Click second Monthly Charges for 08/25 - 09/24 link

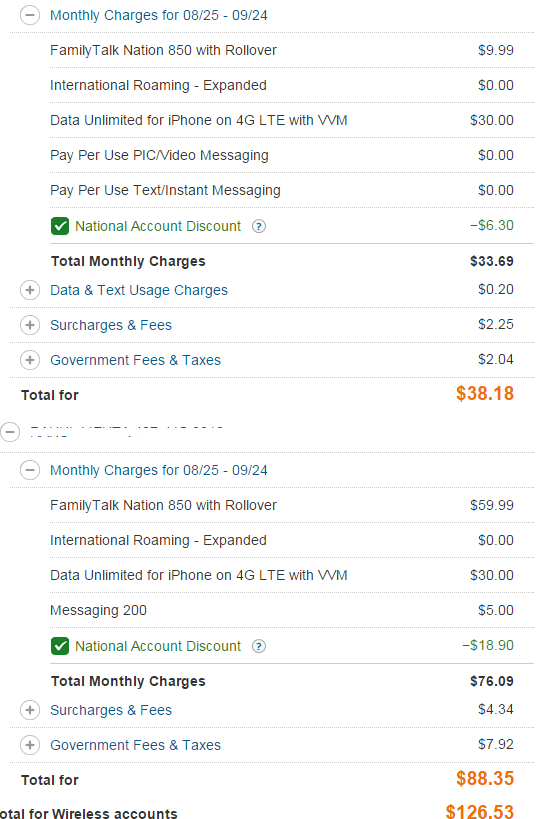tap(159, 471)
